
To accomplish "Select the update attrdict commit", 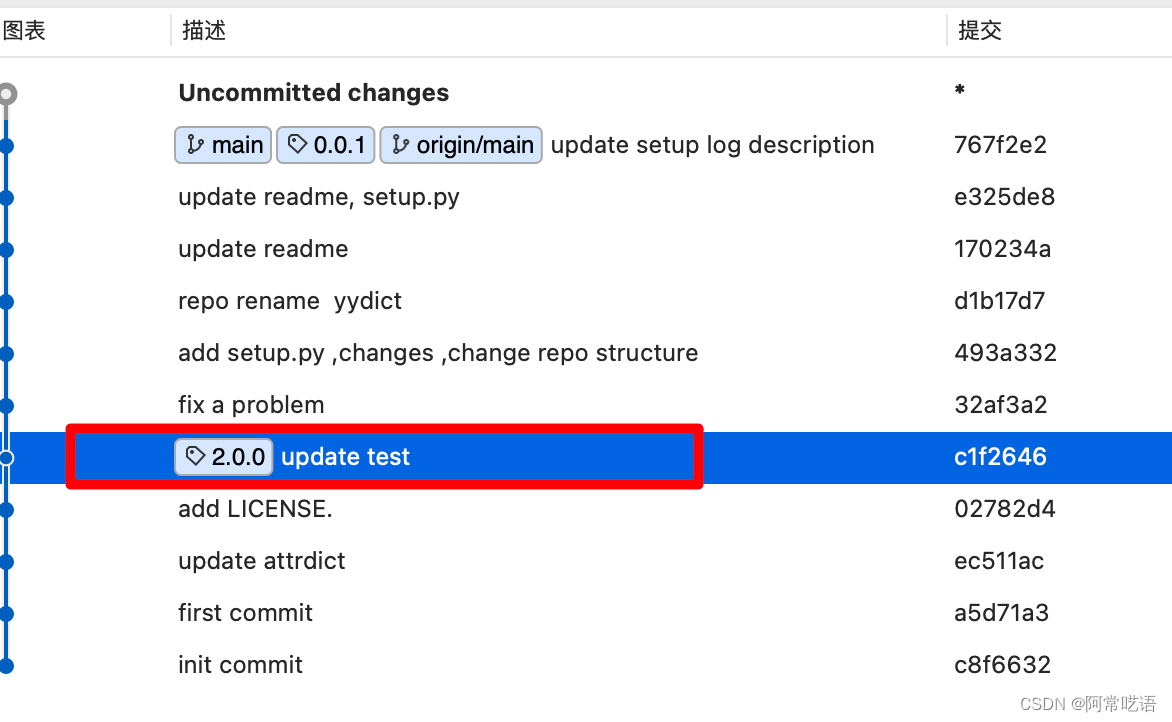I will point(586,561).
